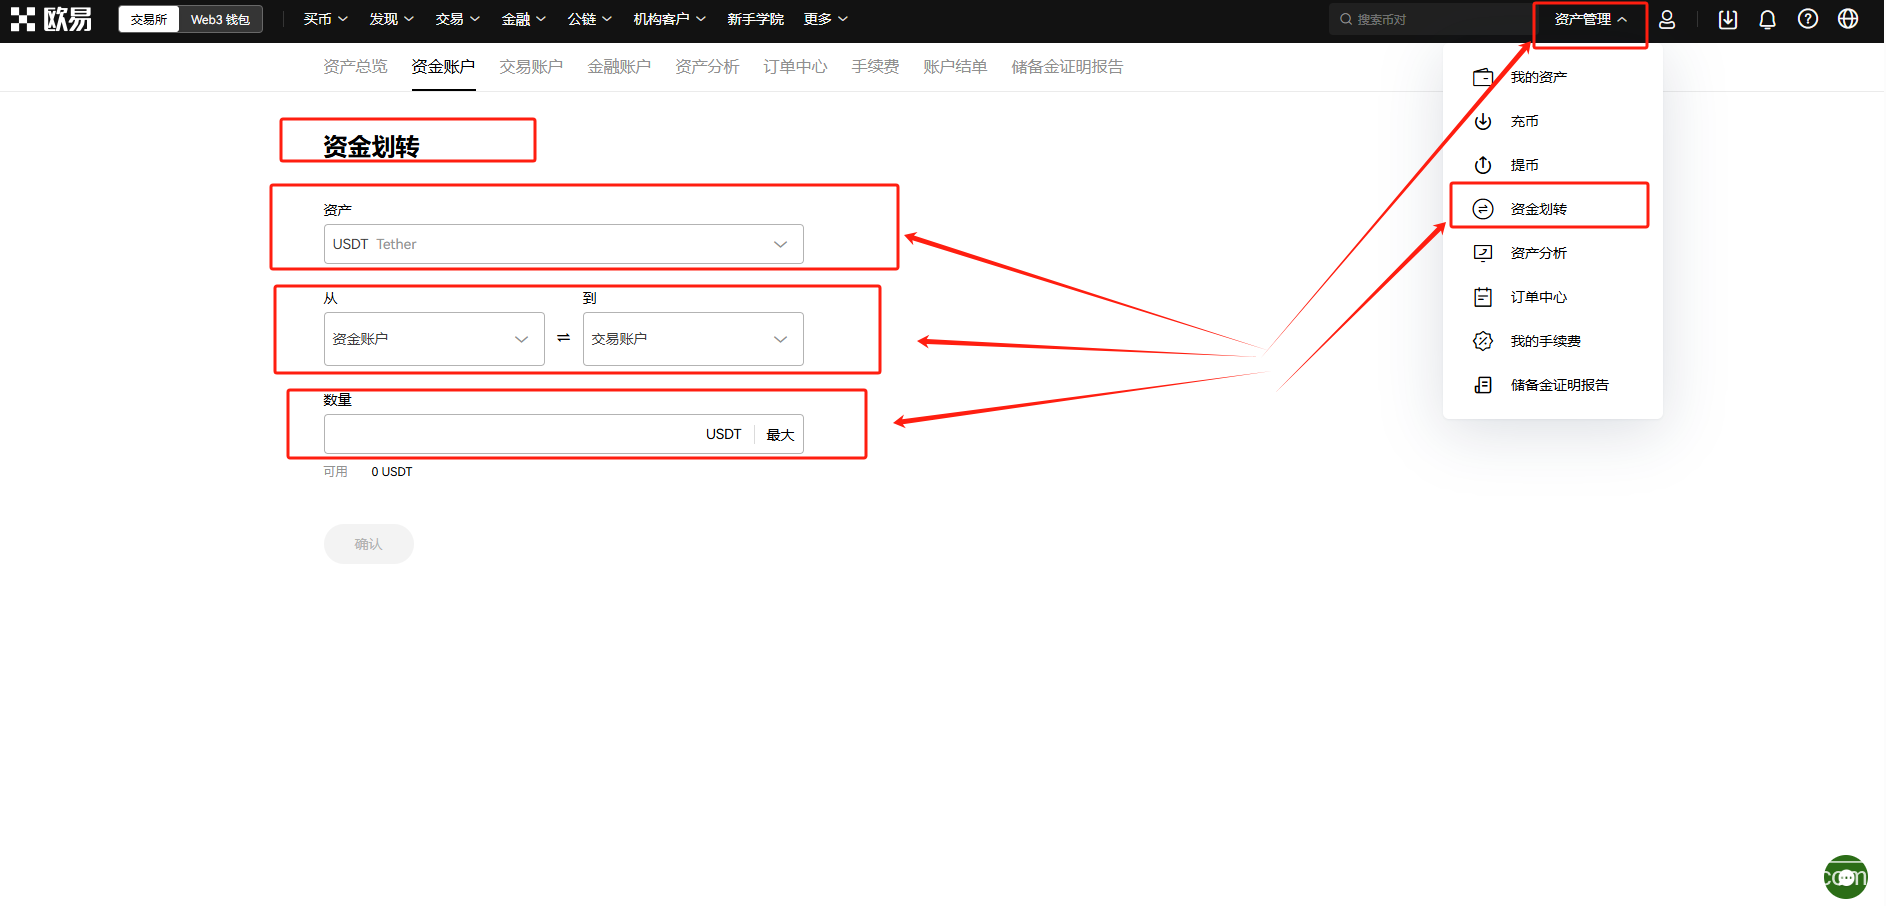
Task: Click the download app icon
Action: pos(1728,19)
